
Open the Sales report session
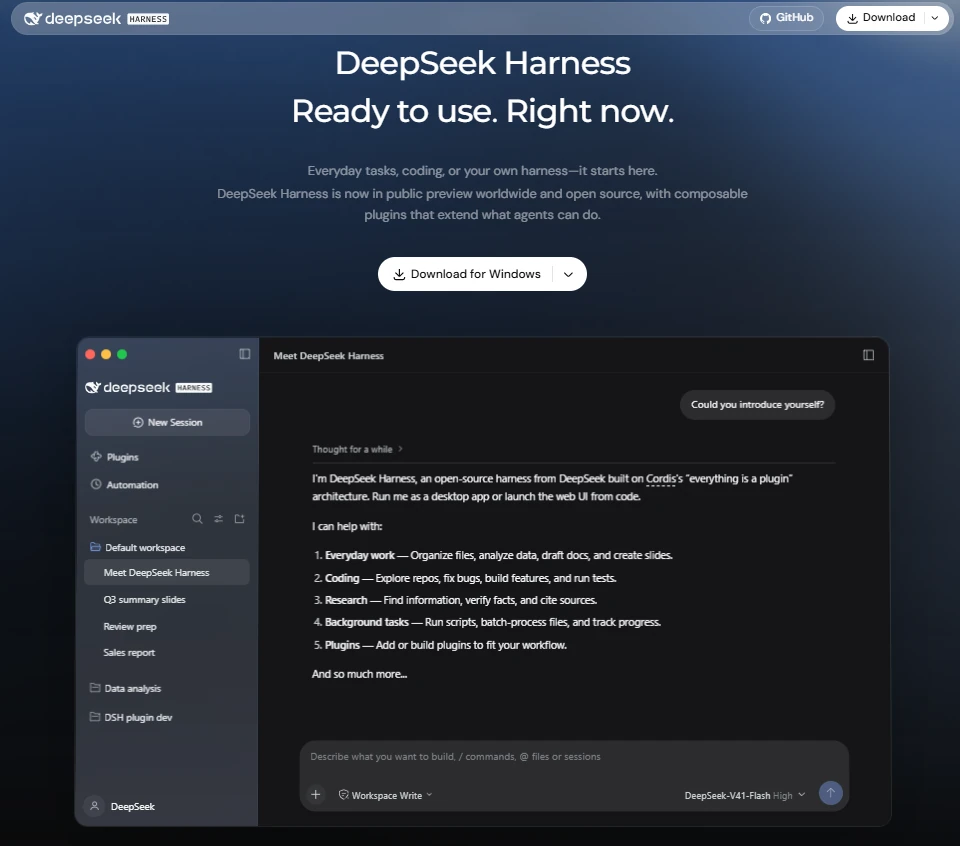(x=129, y=653)
